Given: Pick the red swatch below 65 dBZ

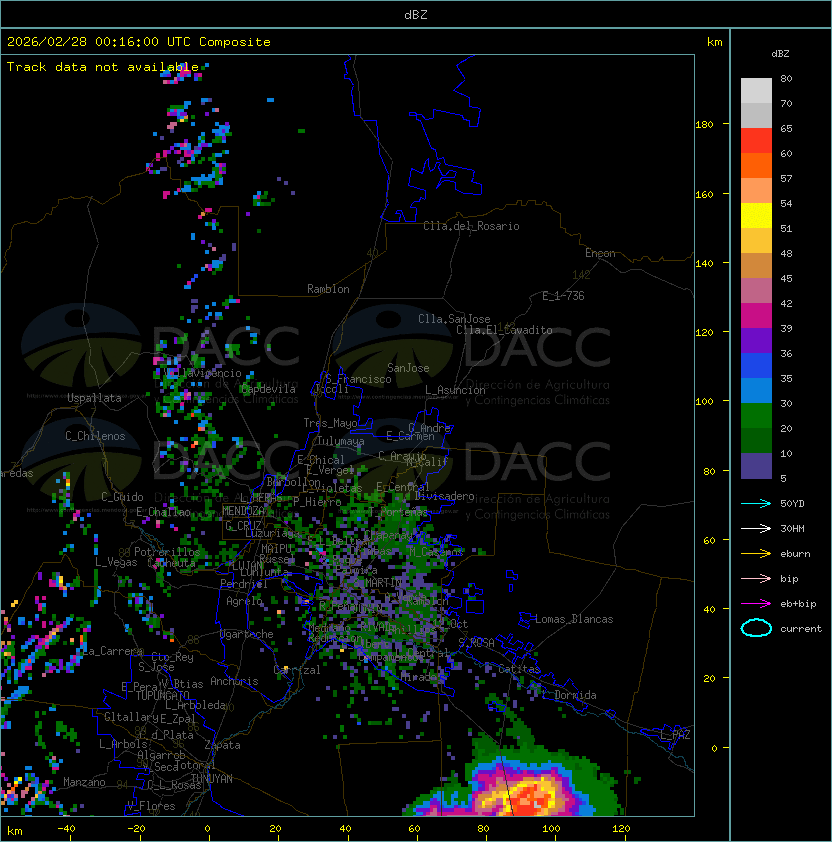Looking at the screenshot, I should [756, 141].
